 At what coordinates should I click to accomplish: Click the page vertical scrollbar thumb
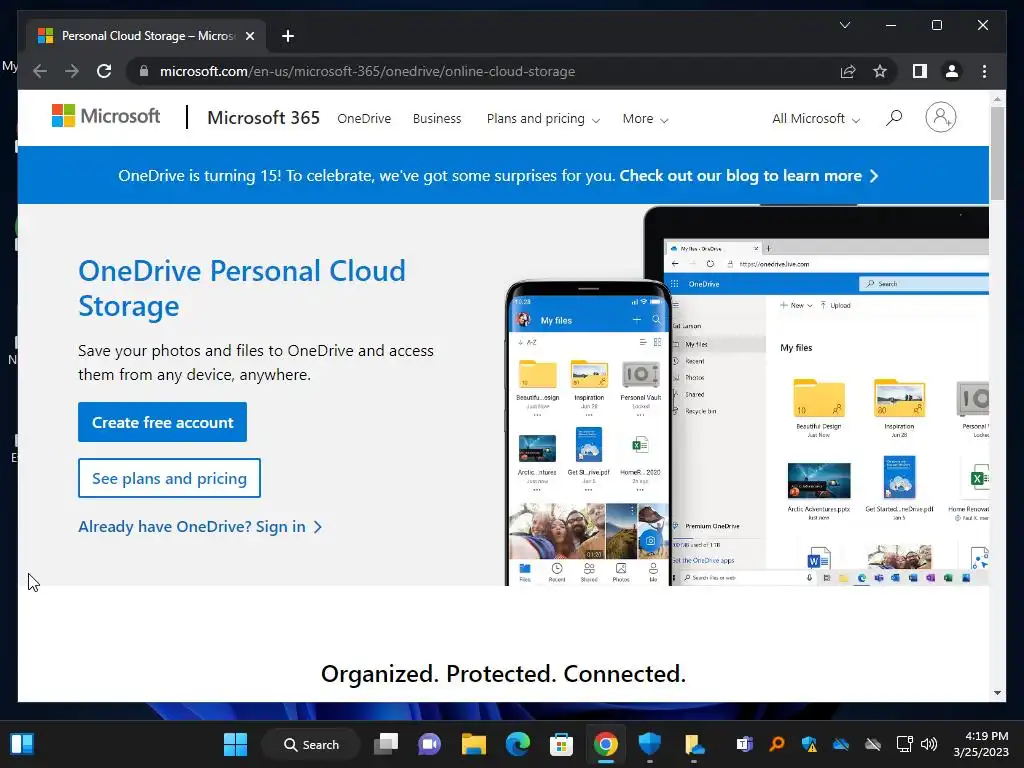pyautogui.click(x=997, y=153)
